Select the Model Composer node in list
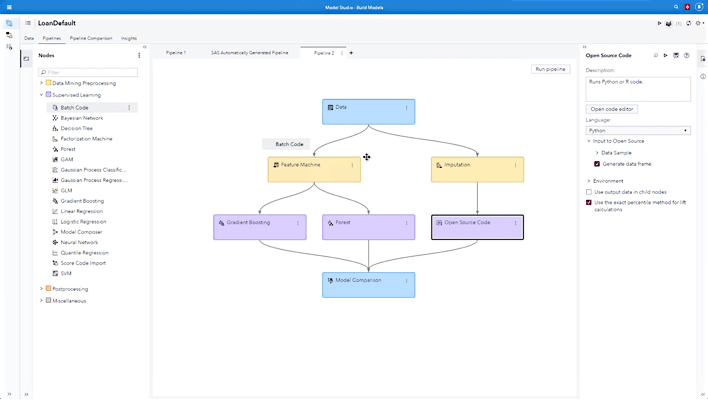708x400 pixels. pos(81,232)
